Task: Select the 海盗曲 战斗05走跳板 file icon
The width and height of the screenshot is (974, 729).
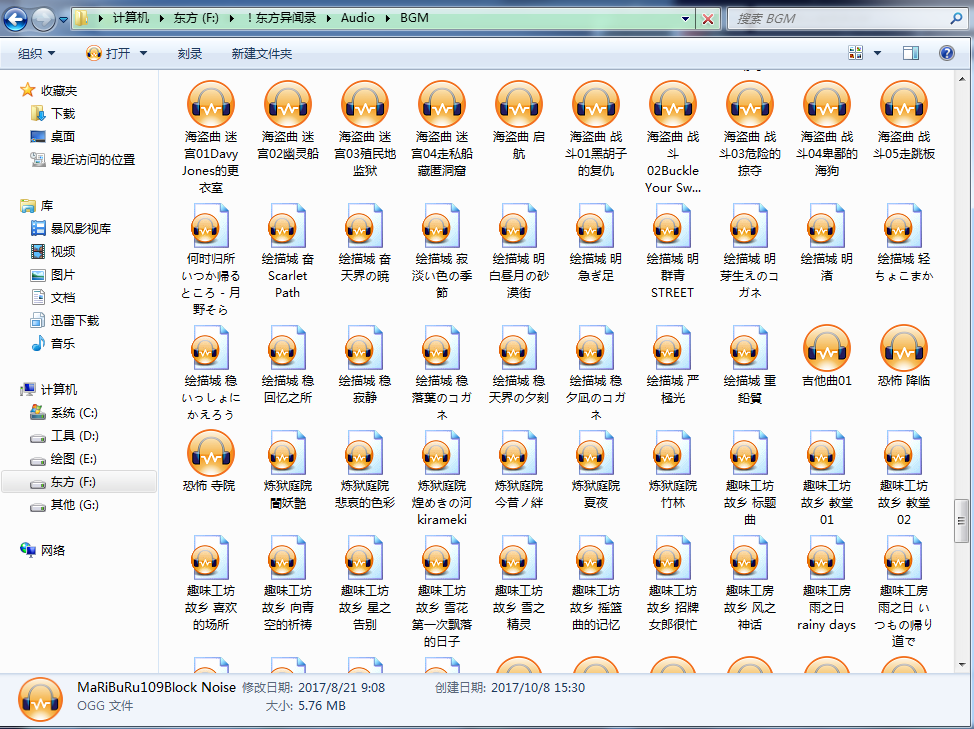Action: point(904,104)
